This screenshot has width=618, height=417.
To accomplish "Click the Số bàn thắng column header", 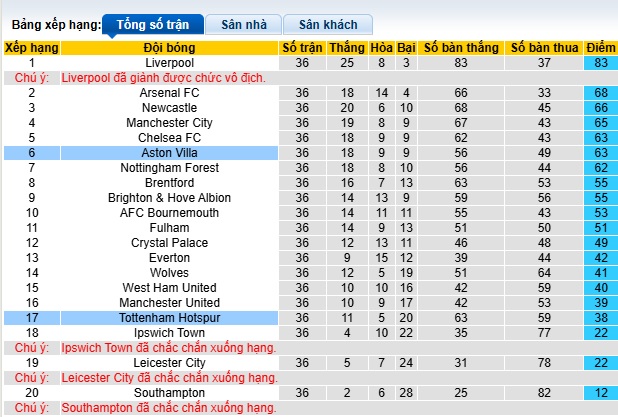I will click(x=460, y=47).
